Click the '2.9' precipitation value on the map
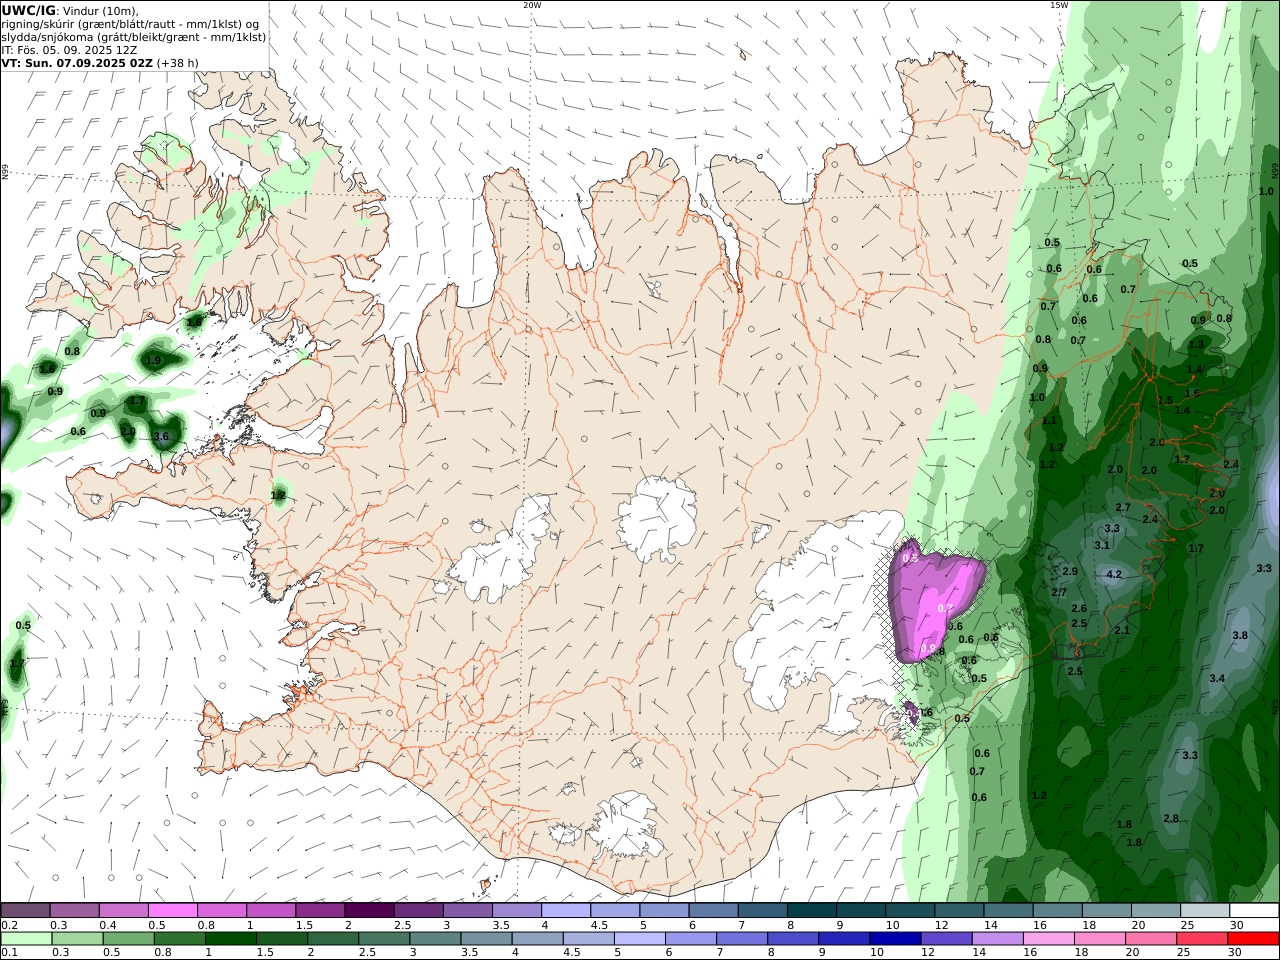The image size is (1280, 960). coord(1069,572)
